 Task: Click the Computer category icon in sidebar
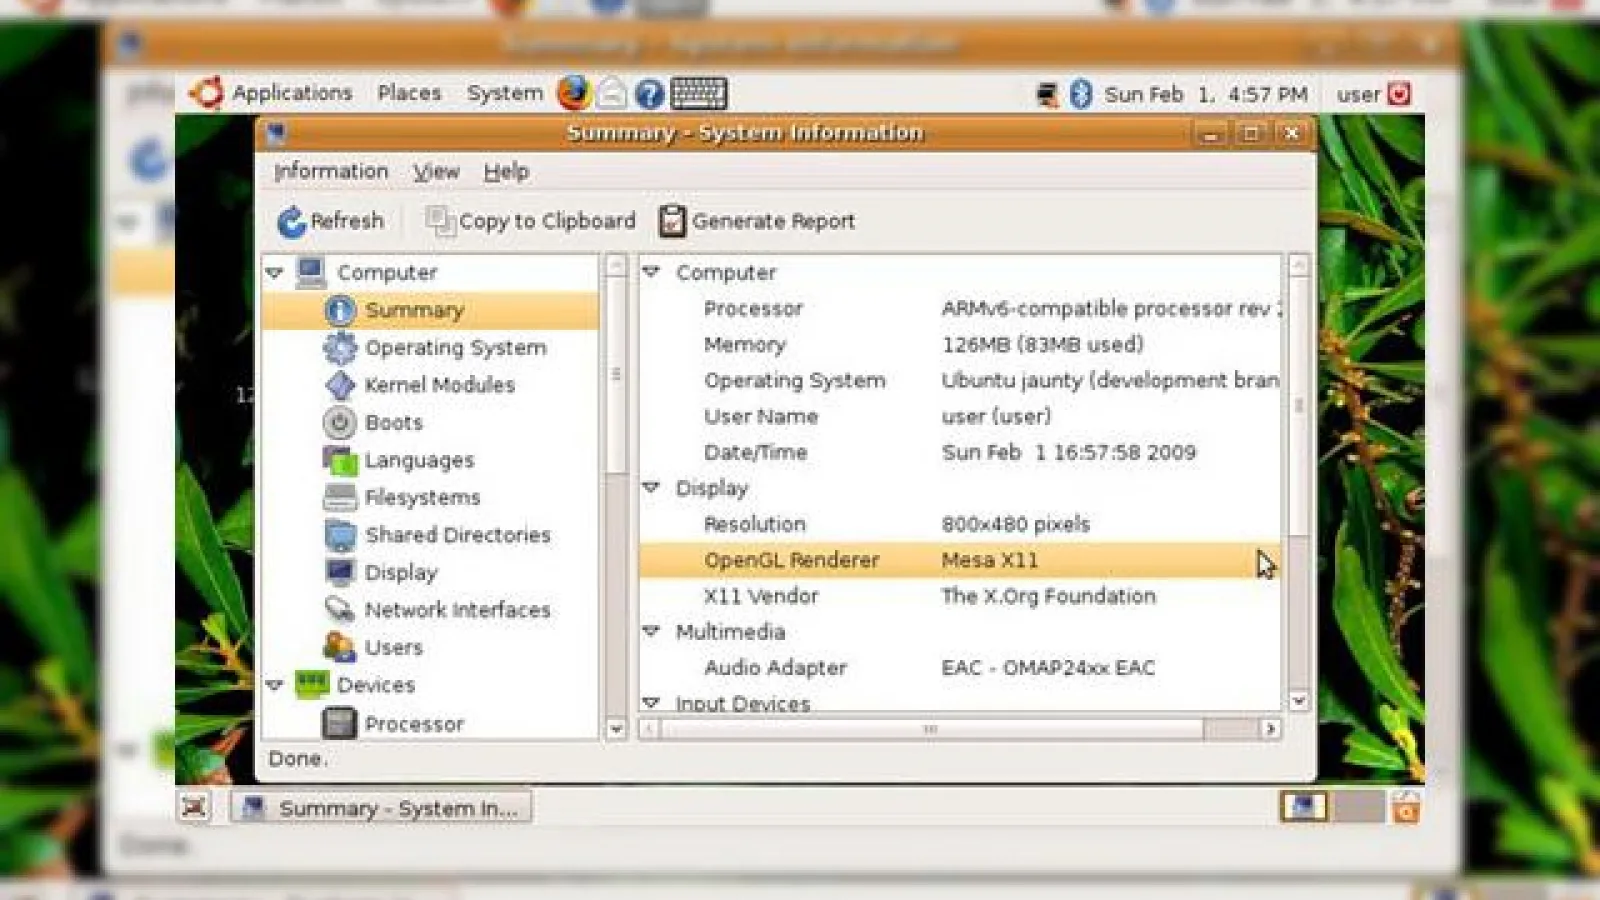[x=311, y=272]
